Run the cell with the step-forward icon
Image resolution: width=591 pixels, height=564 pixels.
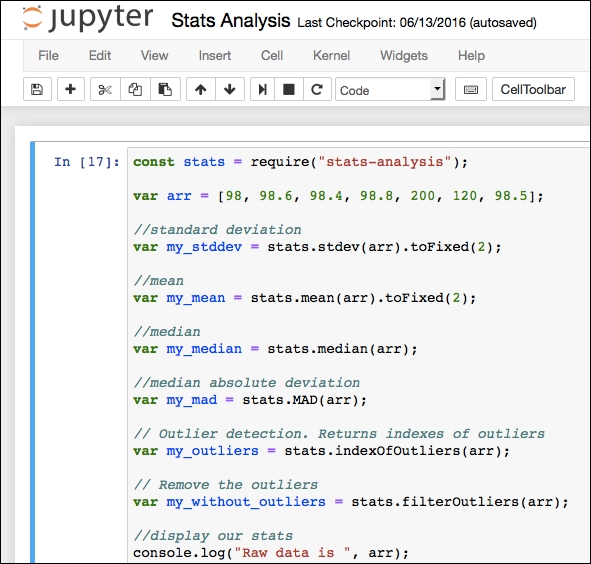(x=262, y=89)
